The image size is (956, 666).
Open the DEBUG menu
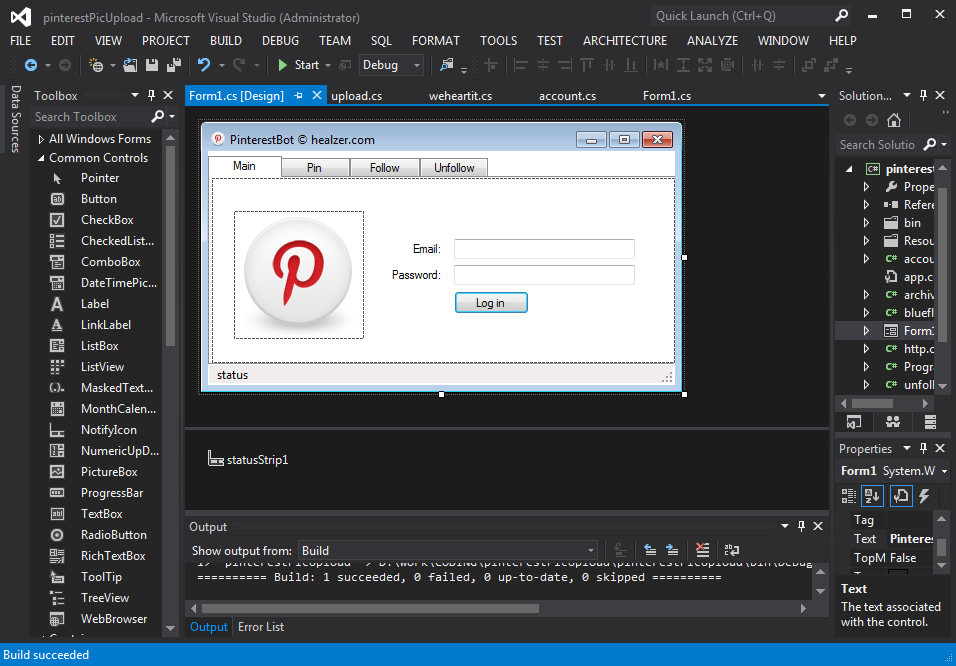280,40
